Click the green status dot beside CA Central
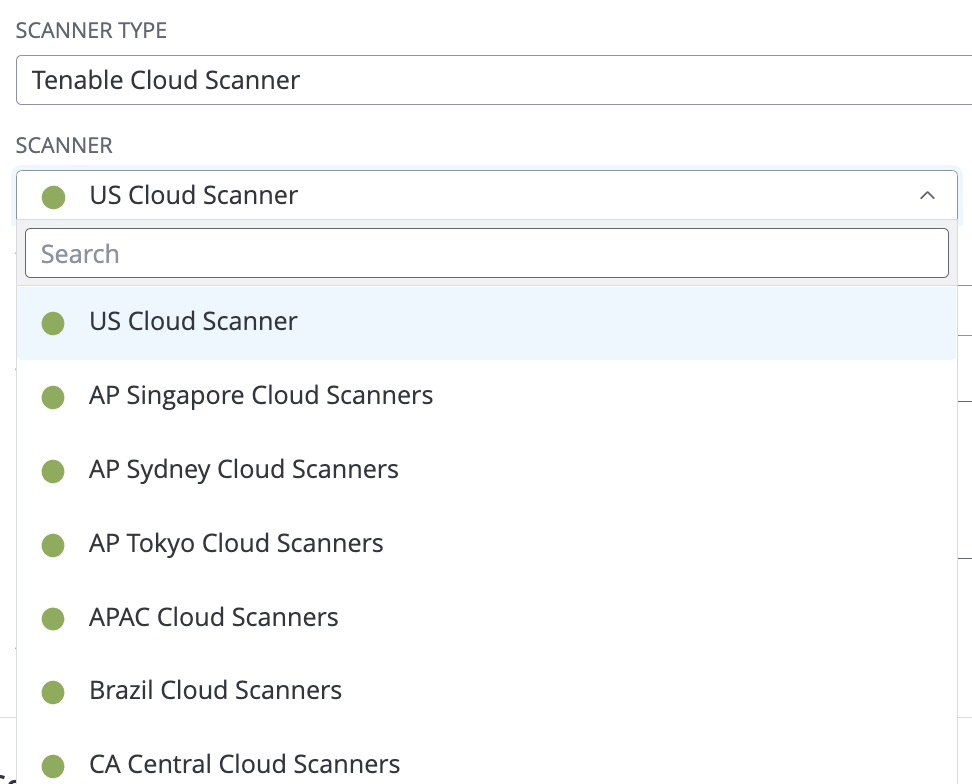The width and height of the screenshot is (972, 784). [x=53, y=766]
